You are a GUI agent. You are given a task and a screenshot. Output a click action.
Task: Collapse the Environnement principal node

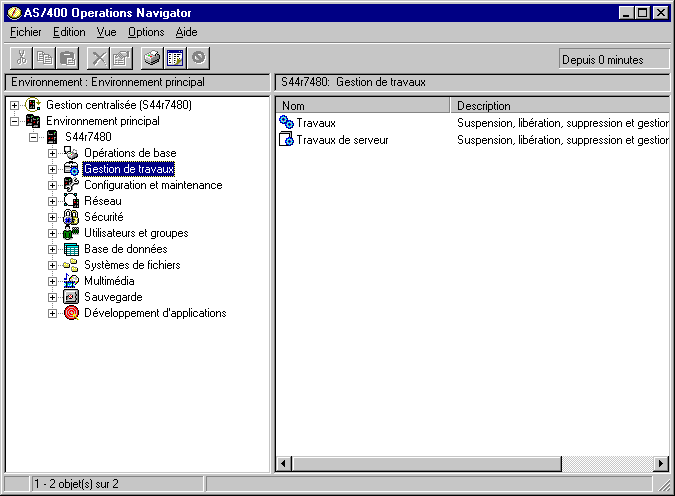14,121
